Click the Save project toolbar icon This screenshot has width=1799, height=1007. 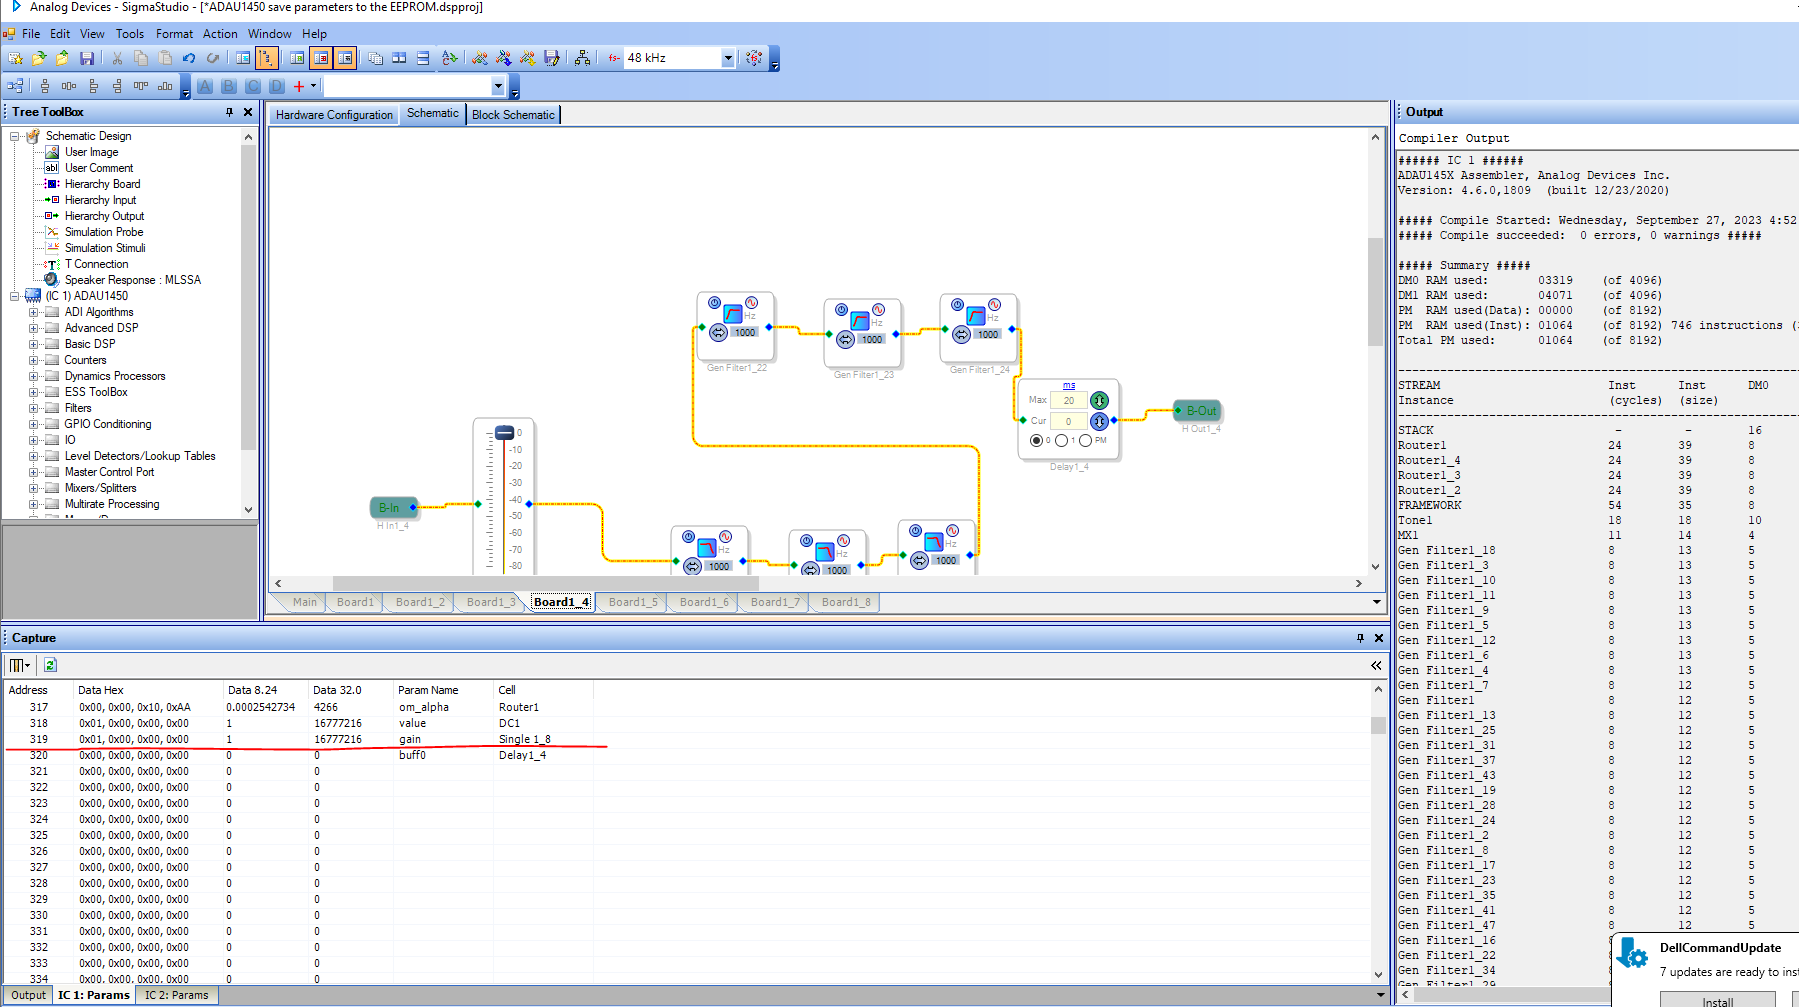tap(87, 58)
